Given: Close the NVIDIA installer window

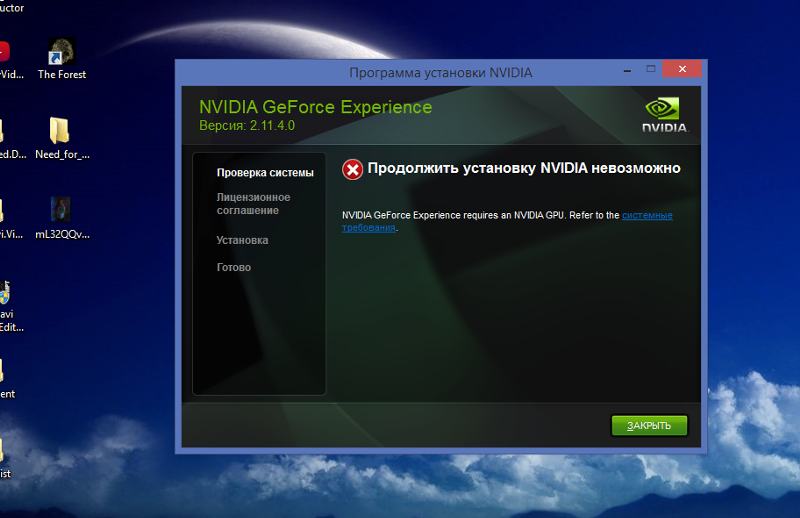Looking at the screenshot, I should click(x=682, y=69).
